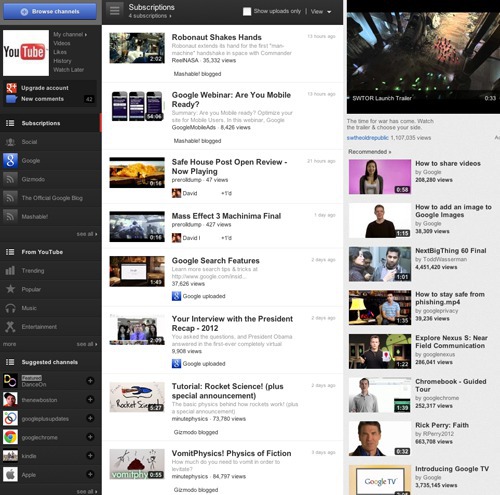Open the My channel link

[x=70, y=34]
